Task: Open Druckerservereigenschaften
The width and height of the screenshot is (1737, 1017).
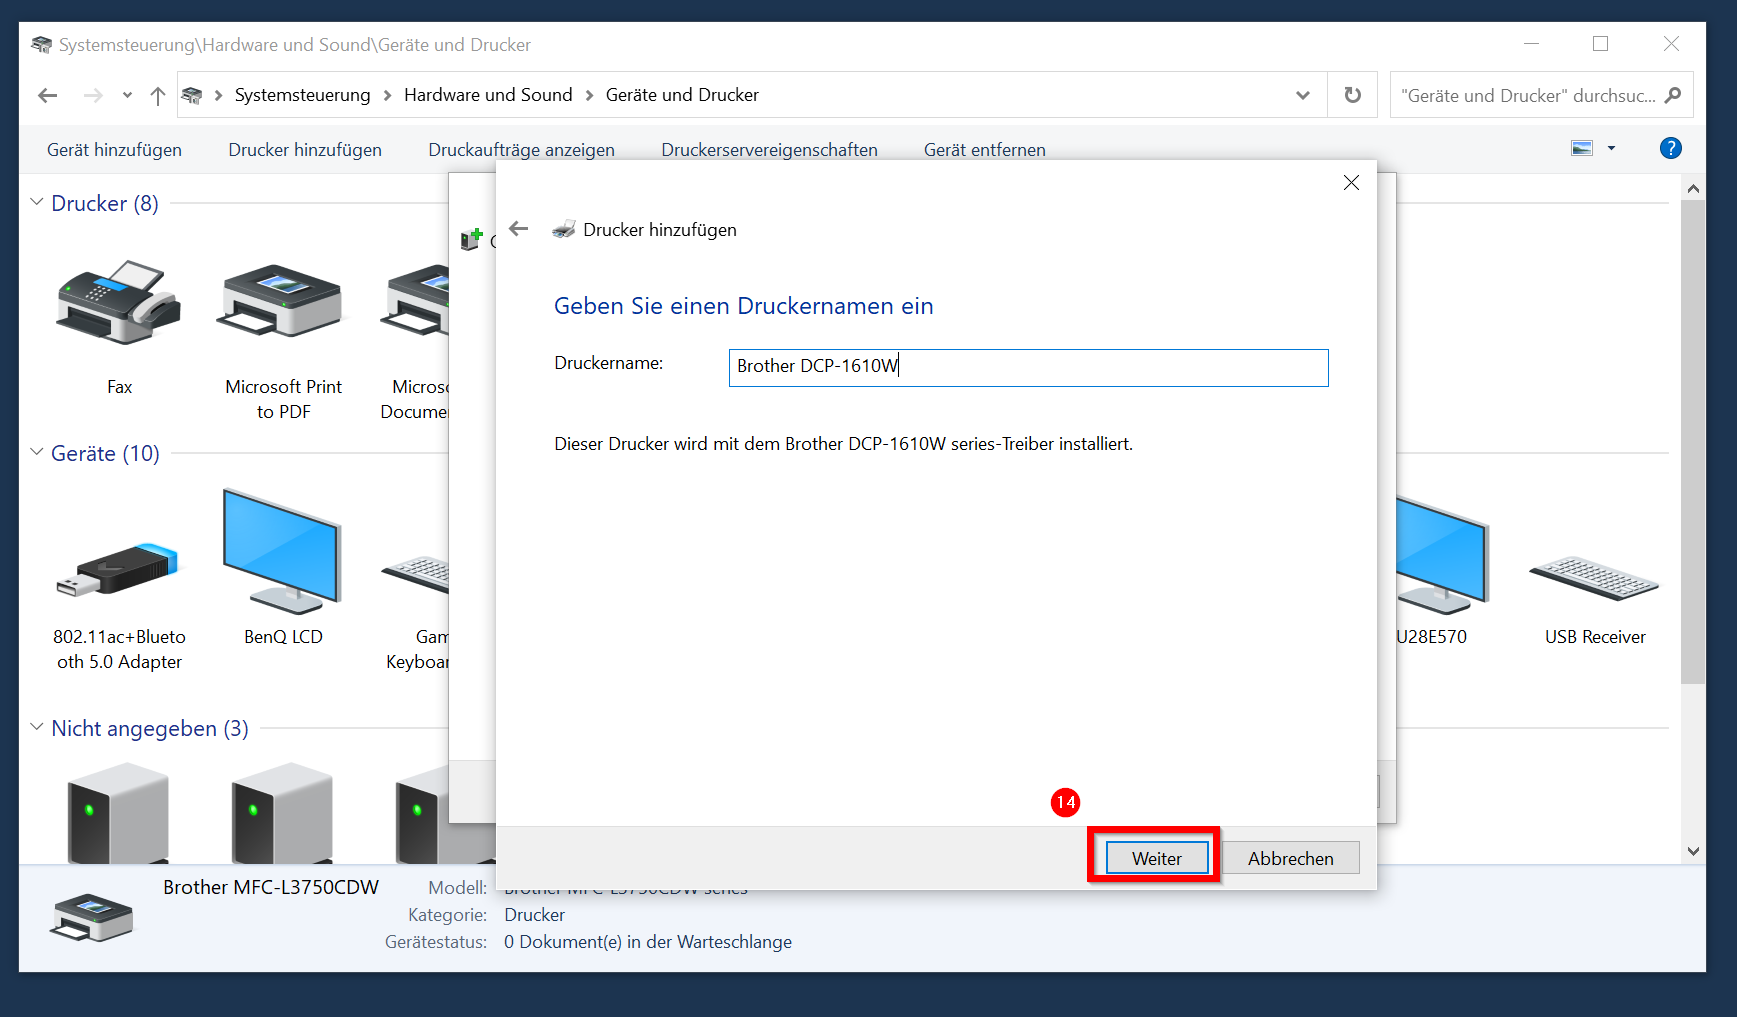Action: pos(769,150)
